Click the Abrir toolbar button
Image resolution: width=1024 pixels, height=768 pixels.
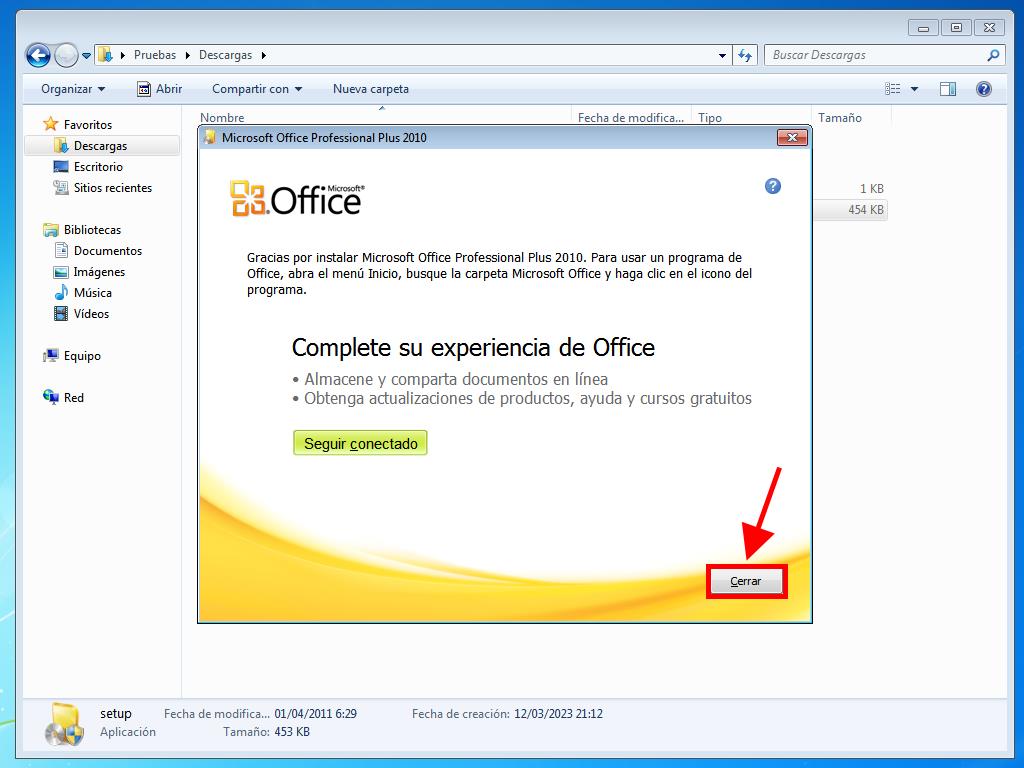(159, 89)
